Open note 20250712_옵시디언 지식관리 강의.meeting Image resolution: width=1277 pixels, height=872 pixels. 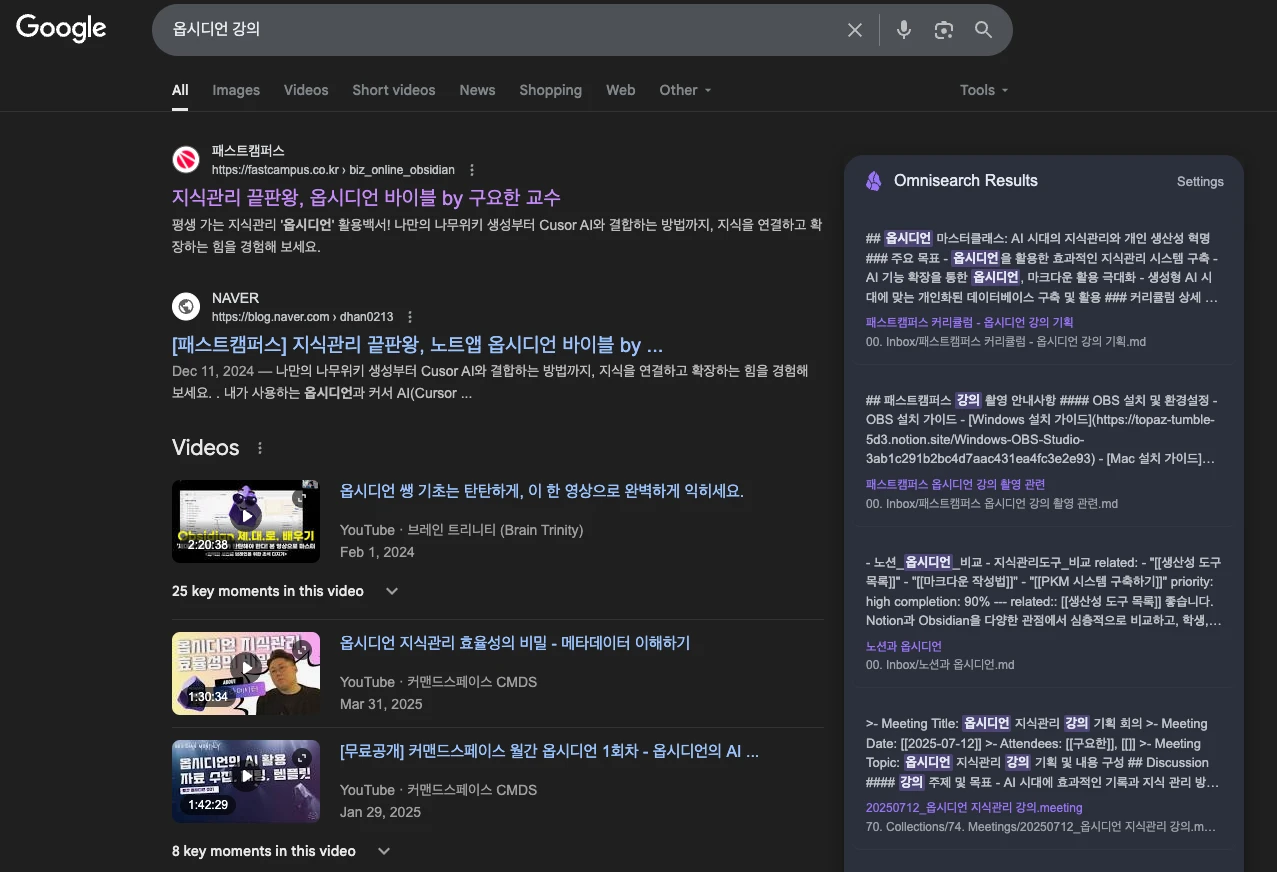click(x=974, y=808)
